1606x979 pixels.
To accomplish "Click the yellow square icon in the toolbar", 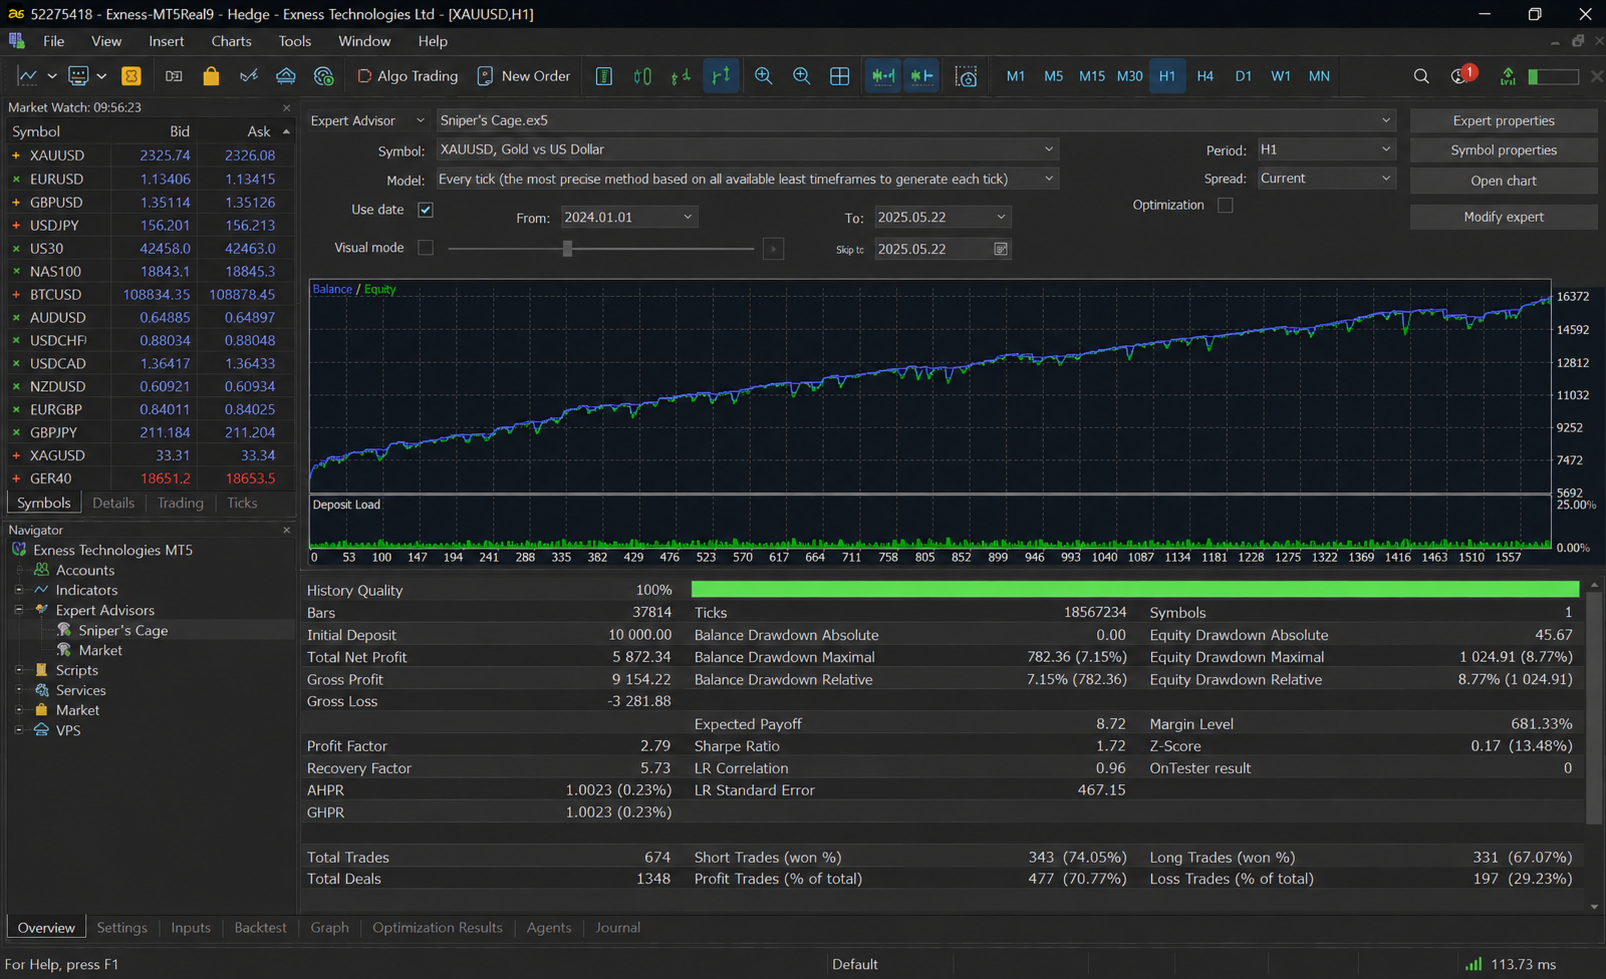I will (x=131, y=76).
